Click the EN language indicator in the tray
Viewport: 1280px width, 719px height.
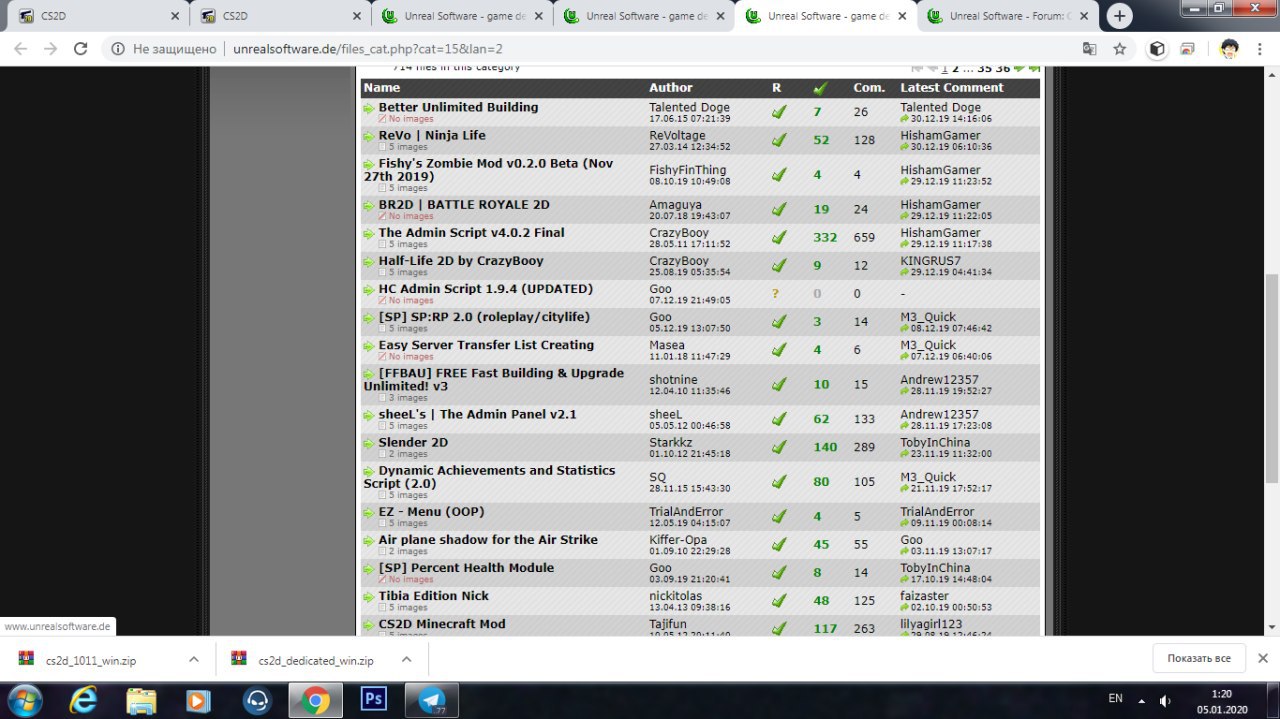(x=1115, y=699)
